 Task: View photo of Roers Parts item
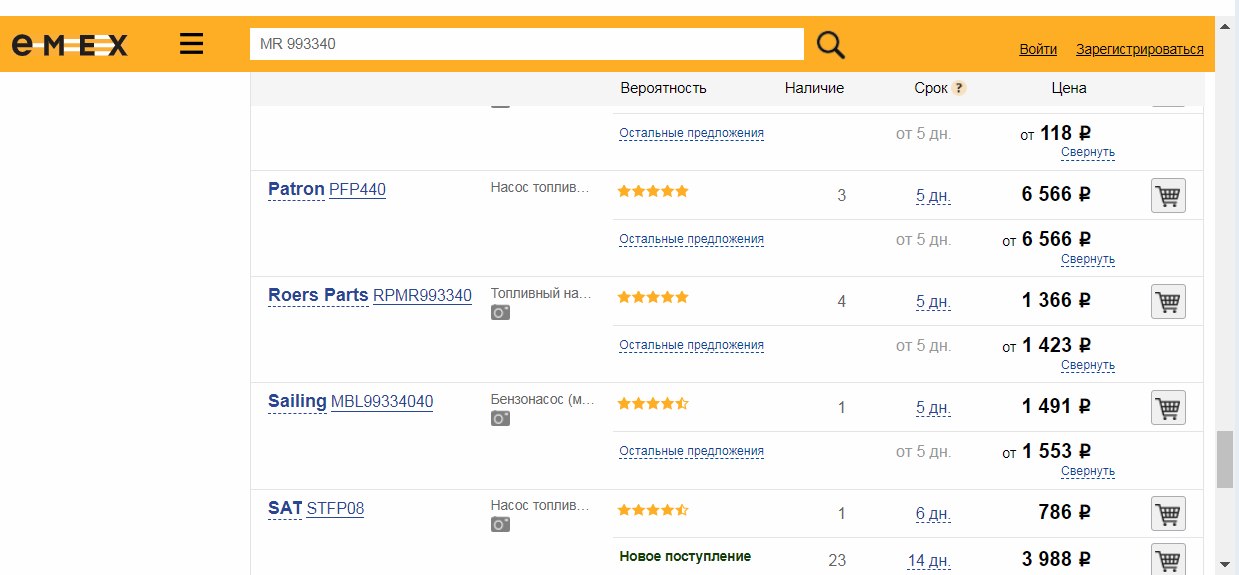click(x=500, y=313)
